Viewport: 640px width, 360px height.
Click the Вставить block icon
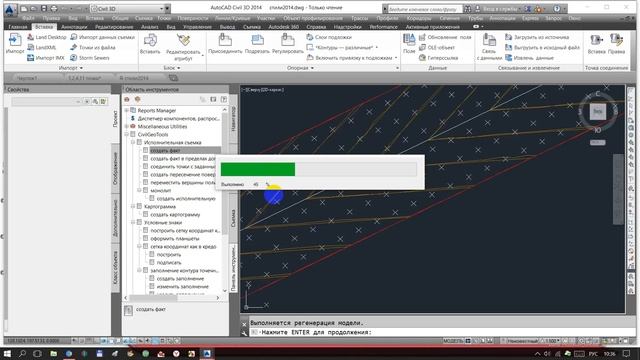coord(150,44)
